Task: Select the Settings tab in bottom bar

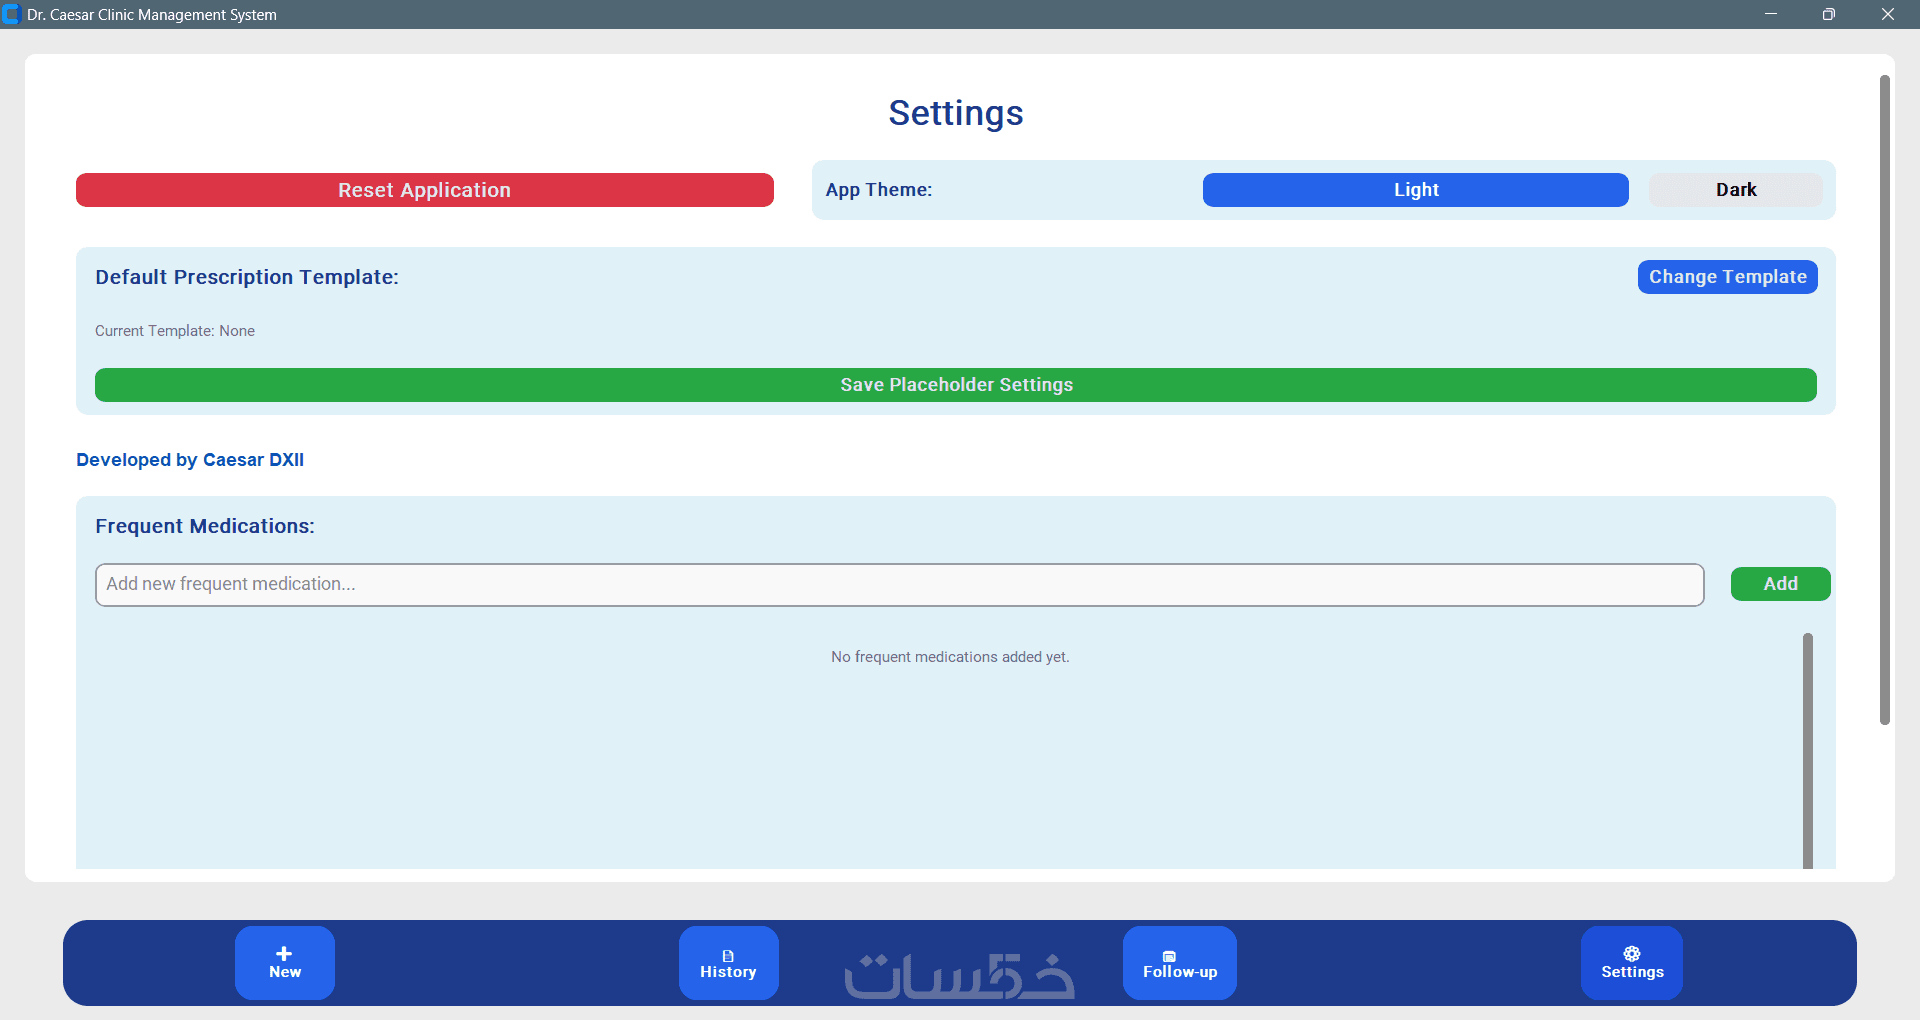Action: tap(1632, 962)
